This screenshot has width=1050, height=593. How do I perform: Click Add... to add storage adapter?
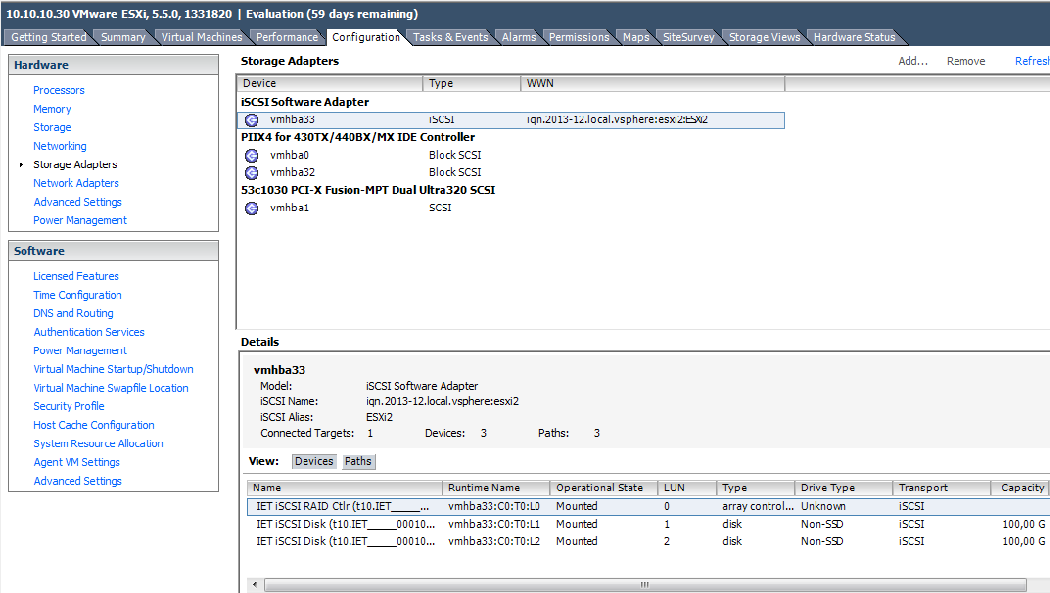point(913,61)
